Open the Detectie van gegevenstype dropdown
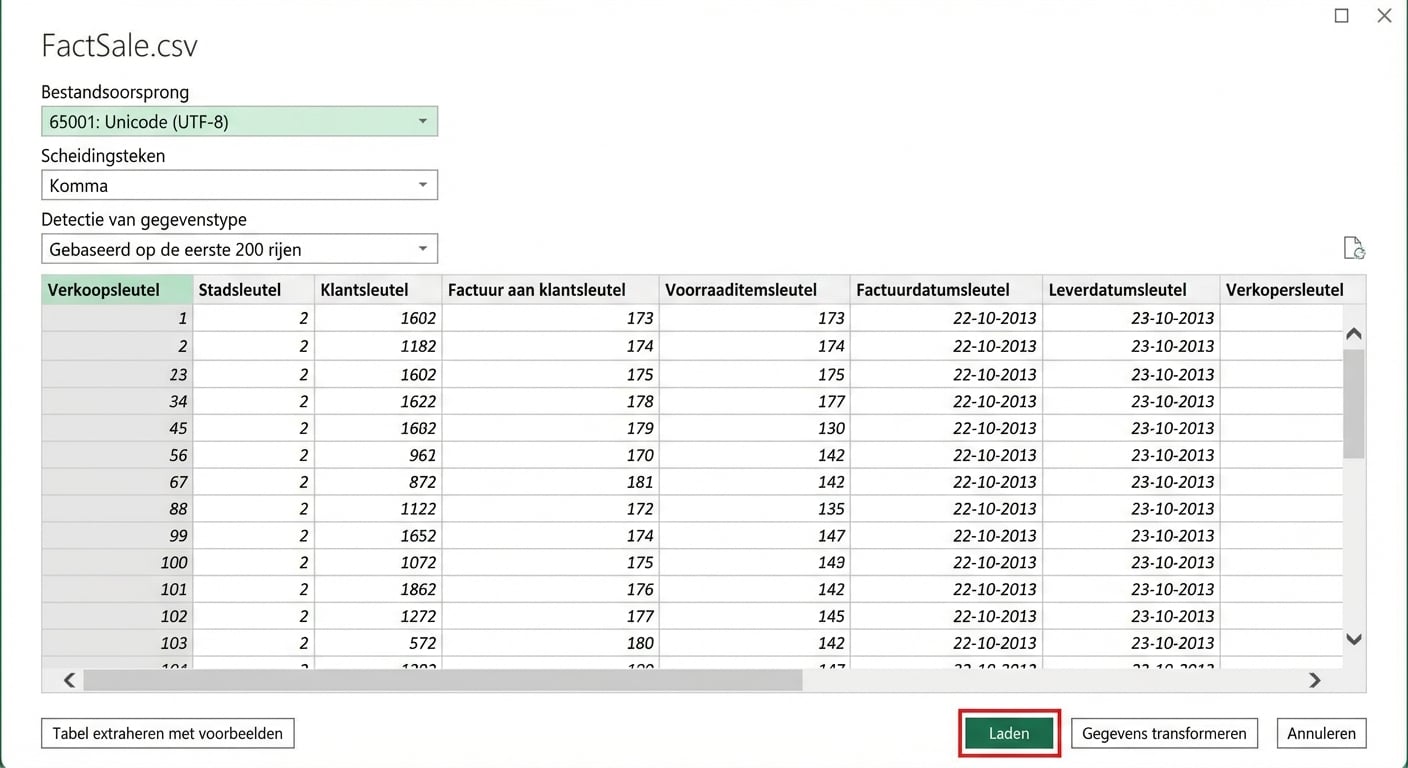Image resolution: width=1408 pixels, height=768 pixels. [424, 248]
